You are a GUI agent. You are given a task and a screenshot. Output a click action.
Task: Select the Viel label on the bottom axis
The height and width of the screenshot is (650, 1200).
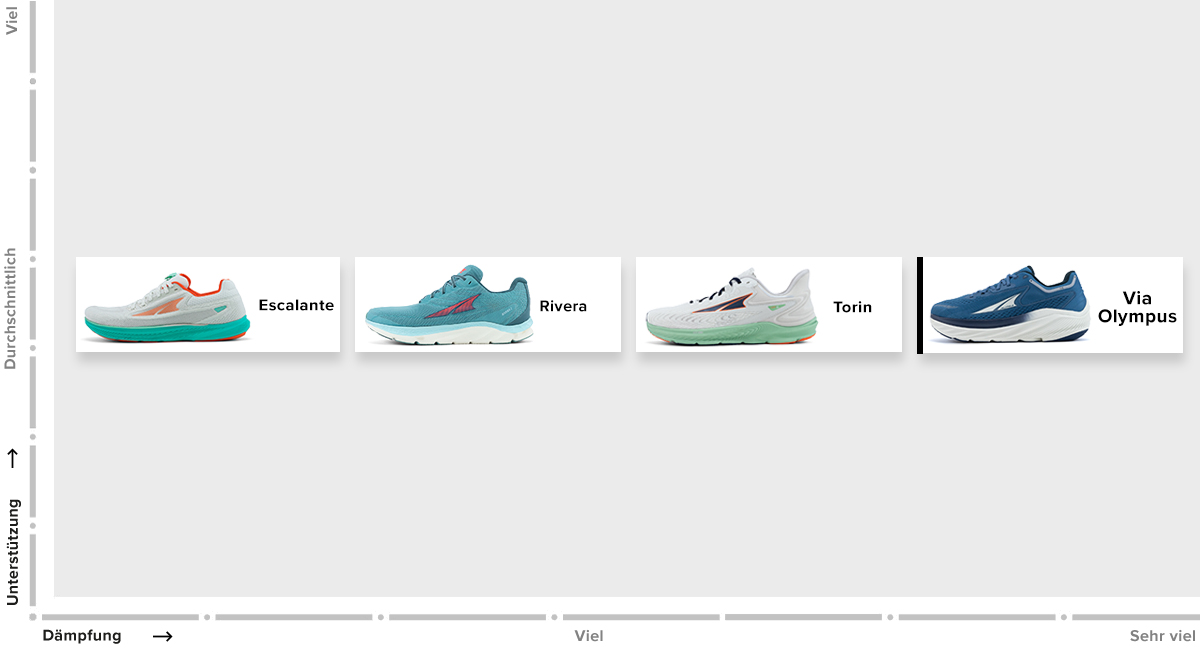point(589,636)
